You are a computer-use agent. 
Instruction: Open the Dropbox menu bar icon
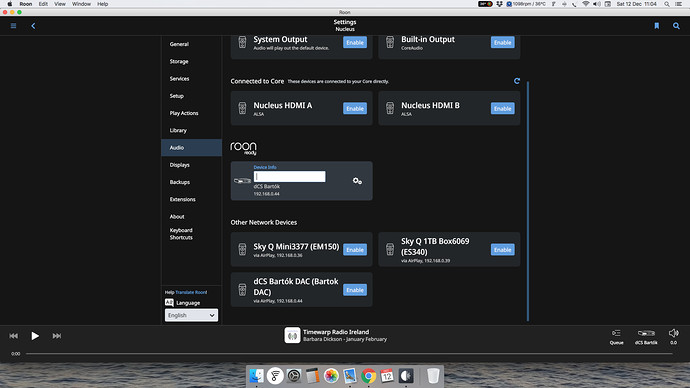[499, 4]
